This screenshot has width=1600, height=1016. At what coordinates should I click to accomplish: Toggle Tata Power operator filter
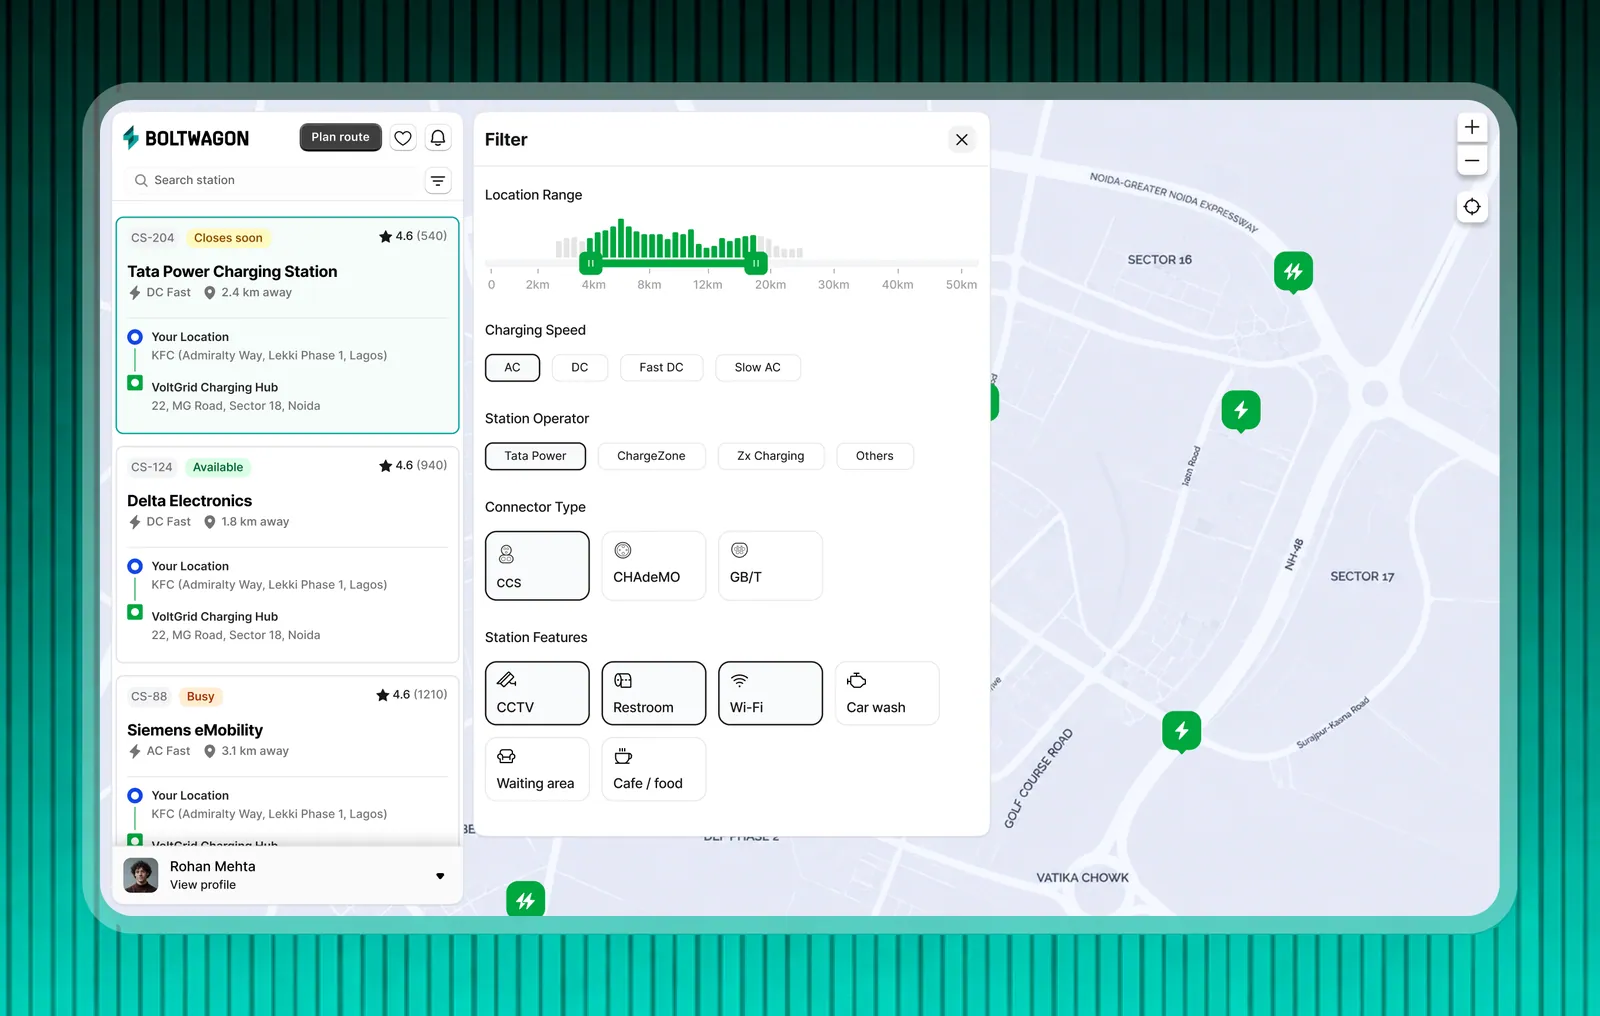click(535, 456)
